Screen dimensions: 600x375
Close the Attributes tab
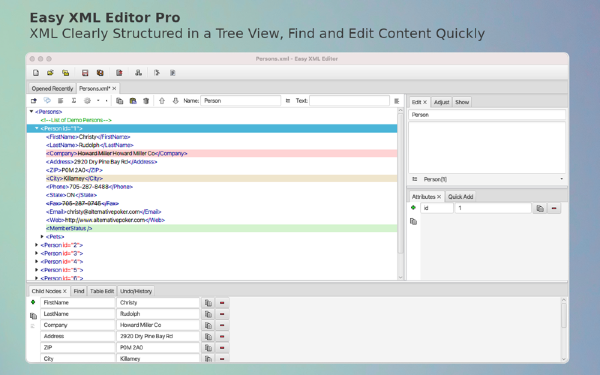(x=439, y=197)
